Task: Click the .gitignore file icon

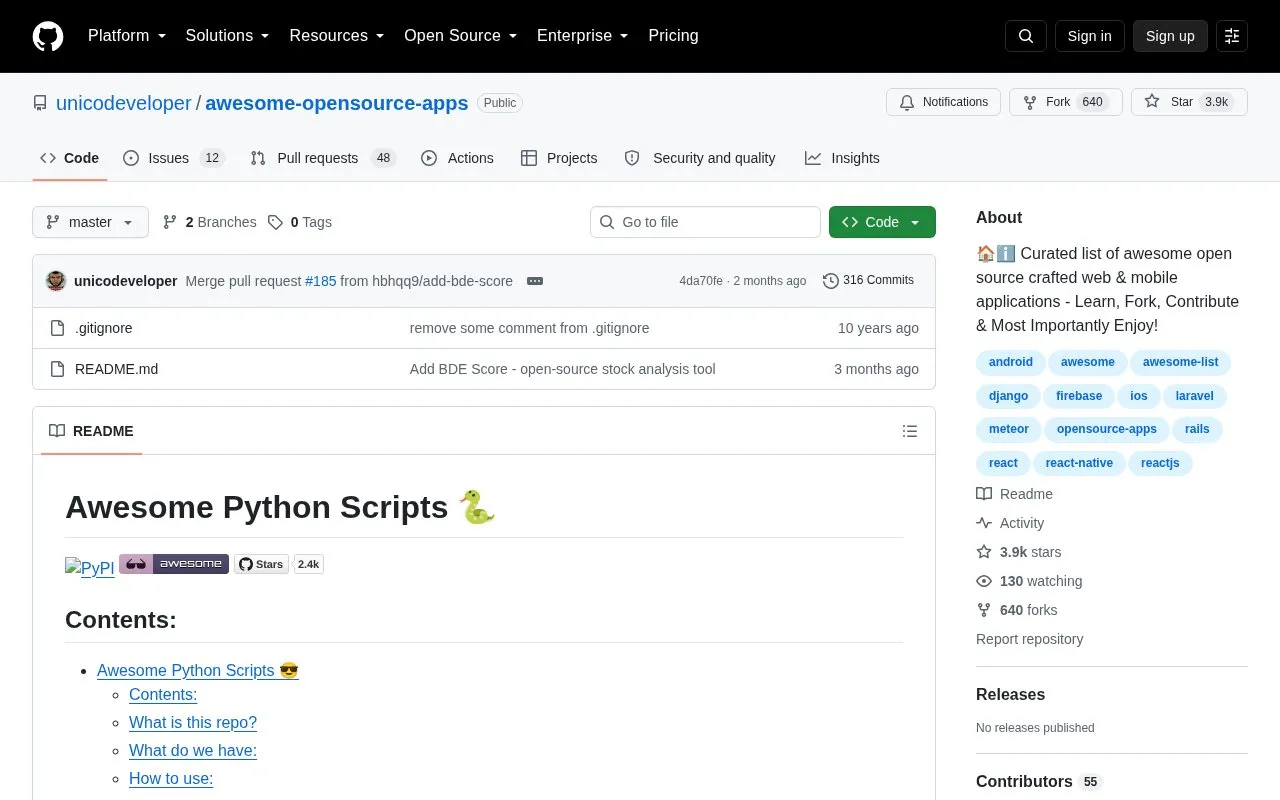Action: click(x=57, y=328)
